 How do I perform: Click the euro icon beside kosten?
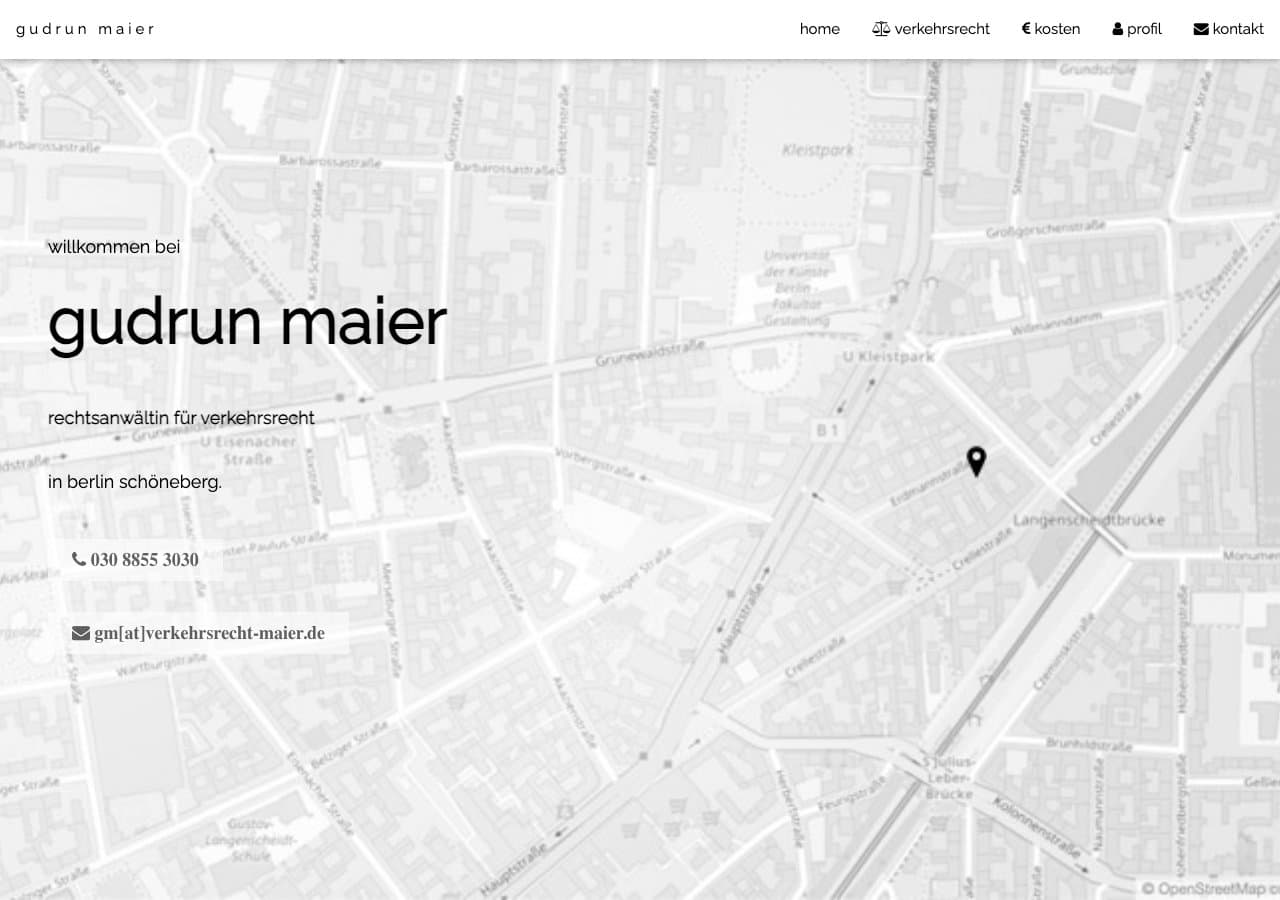pos(1026,29)
